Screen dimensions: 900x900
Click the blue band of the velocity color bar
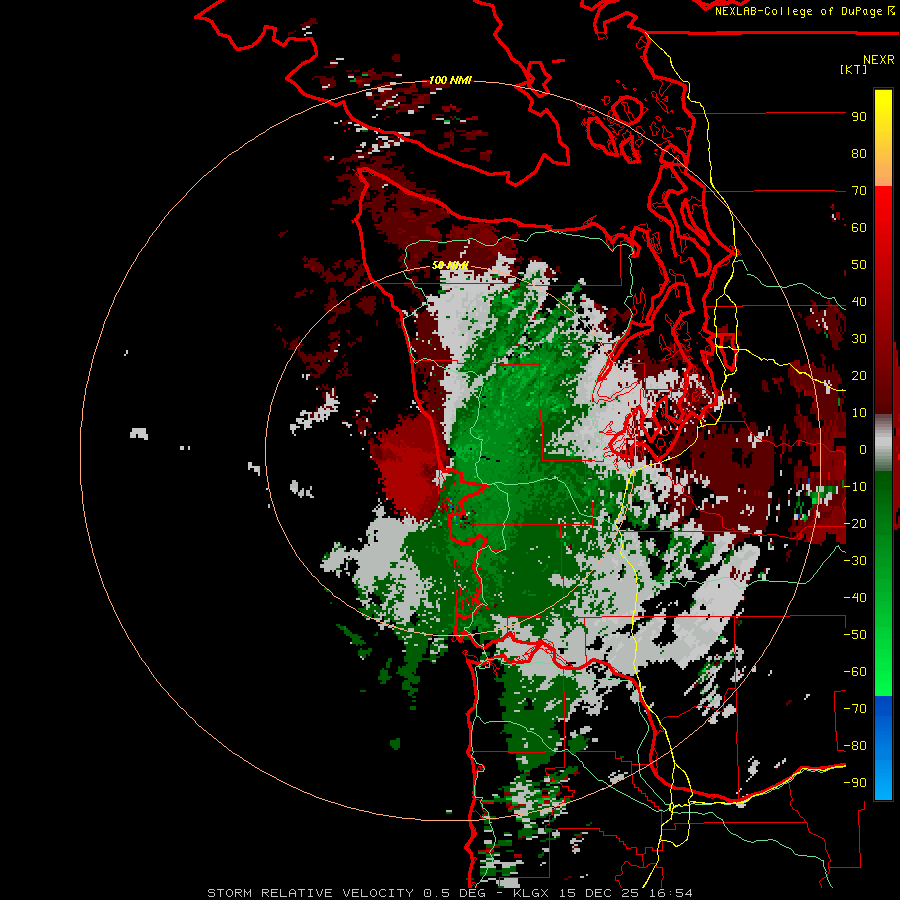(883, 747)
